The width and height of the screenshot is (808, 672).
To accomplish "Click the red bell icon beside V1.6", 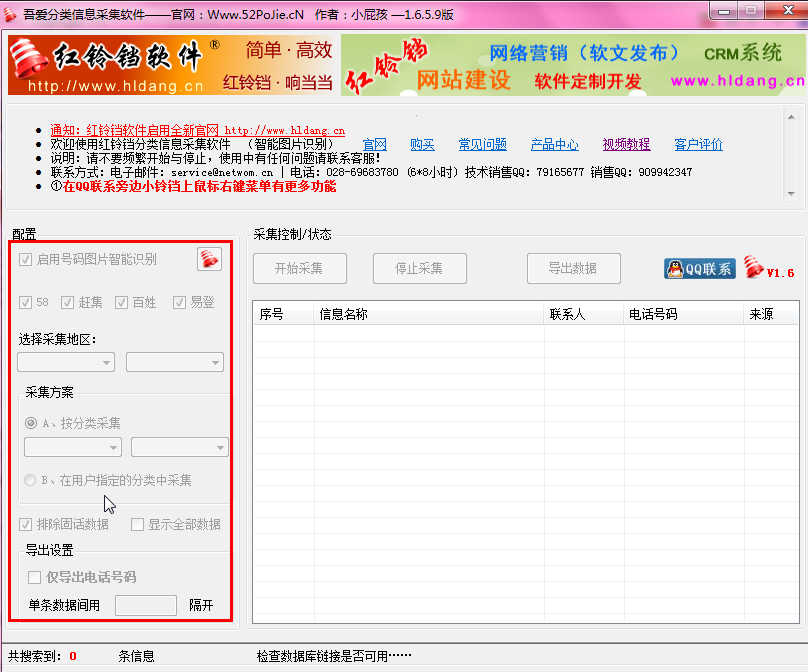I will point(753,267).
